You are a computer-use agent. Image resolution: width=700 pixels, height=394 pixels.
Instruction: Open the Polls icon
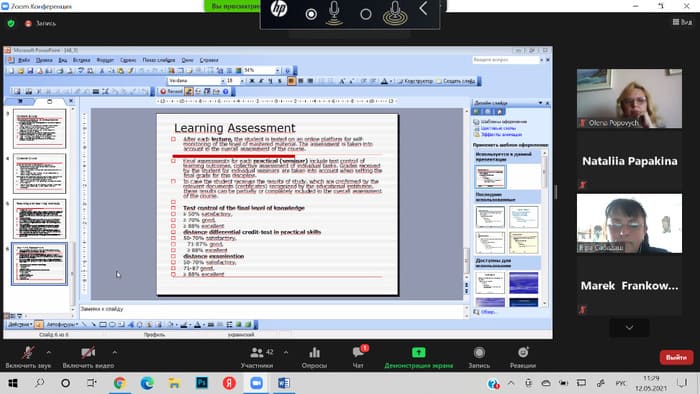point(314,353)
